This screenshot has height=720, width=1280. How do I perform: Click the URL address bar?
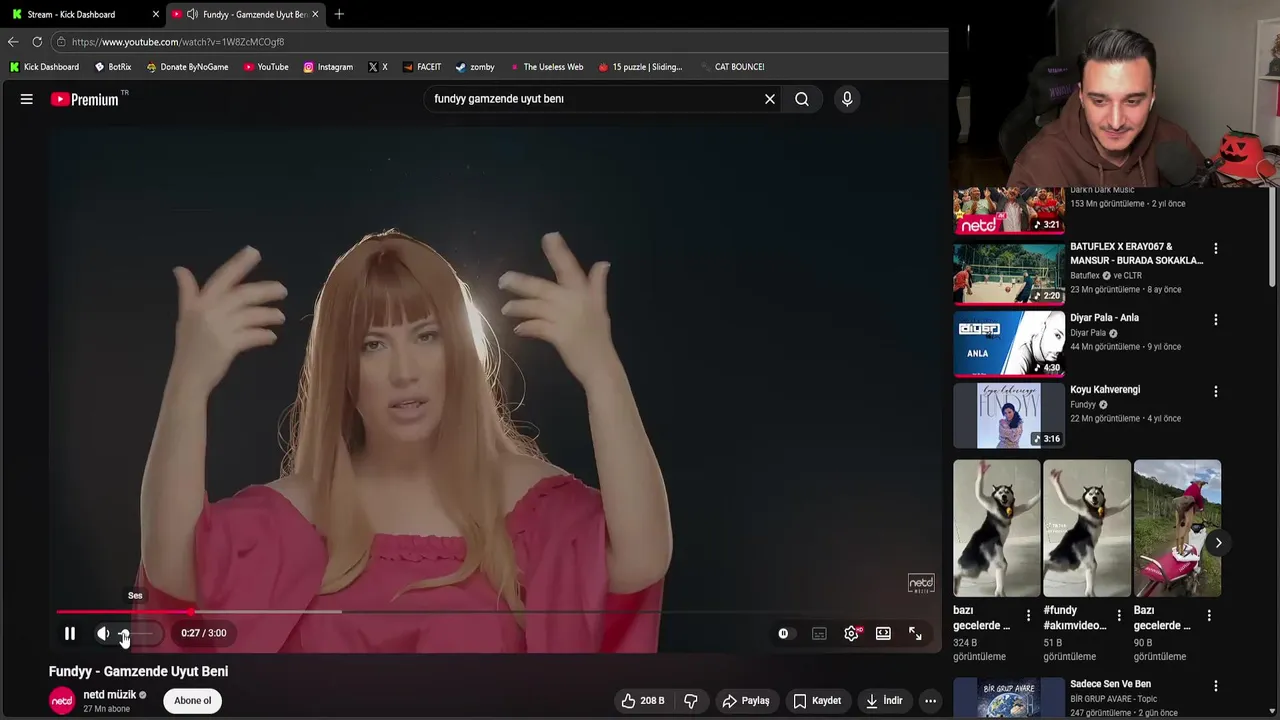click(x=500, y=42)
